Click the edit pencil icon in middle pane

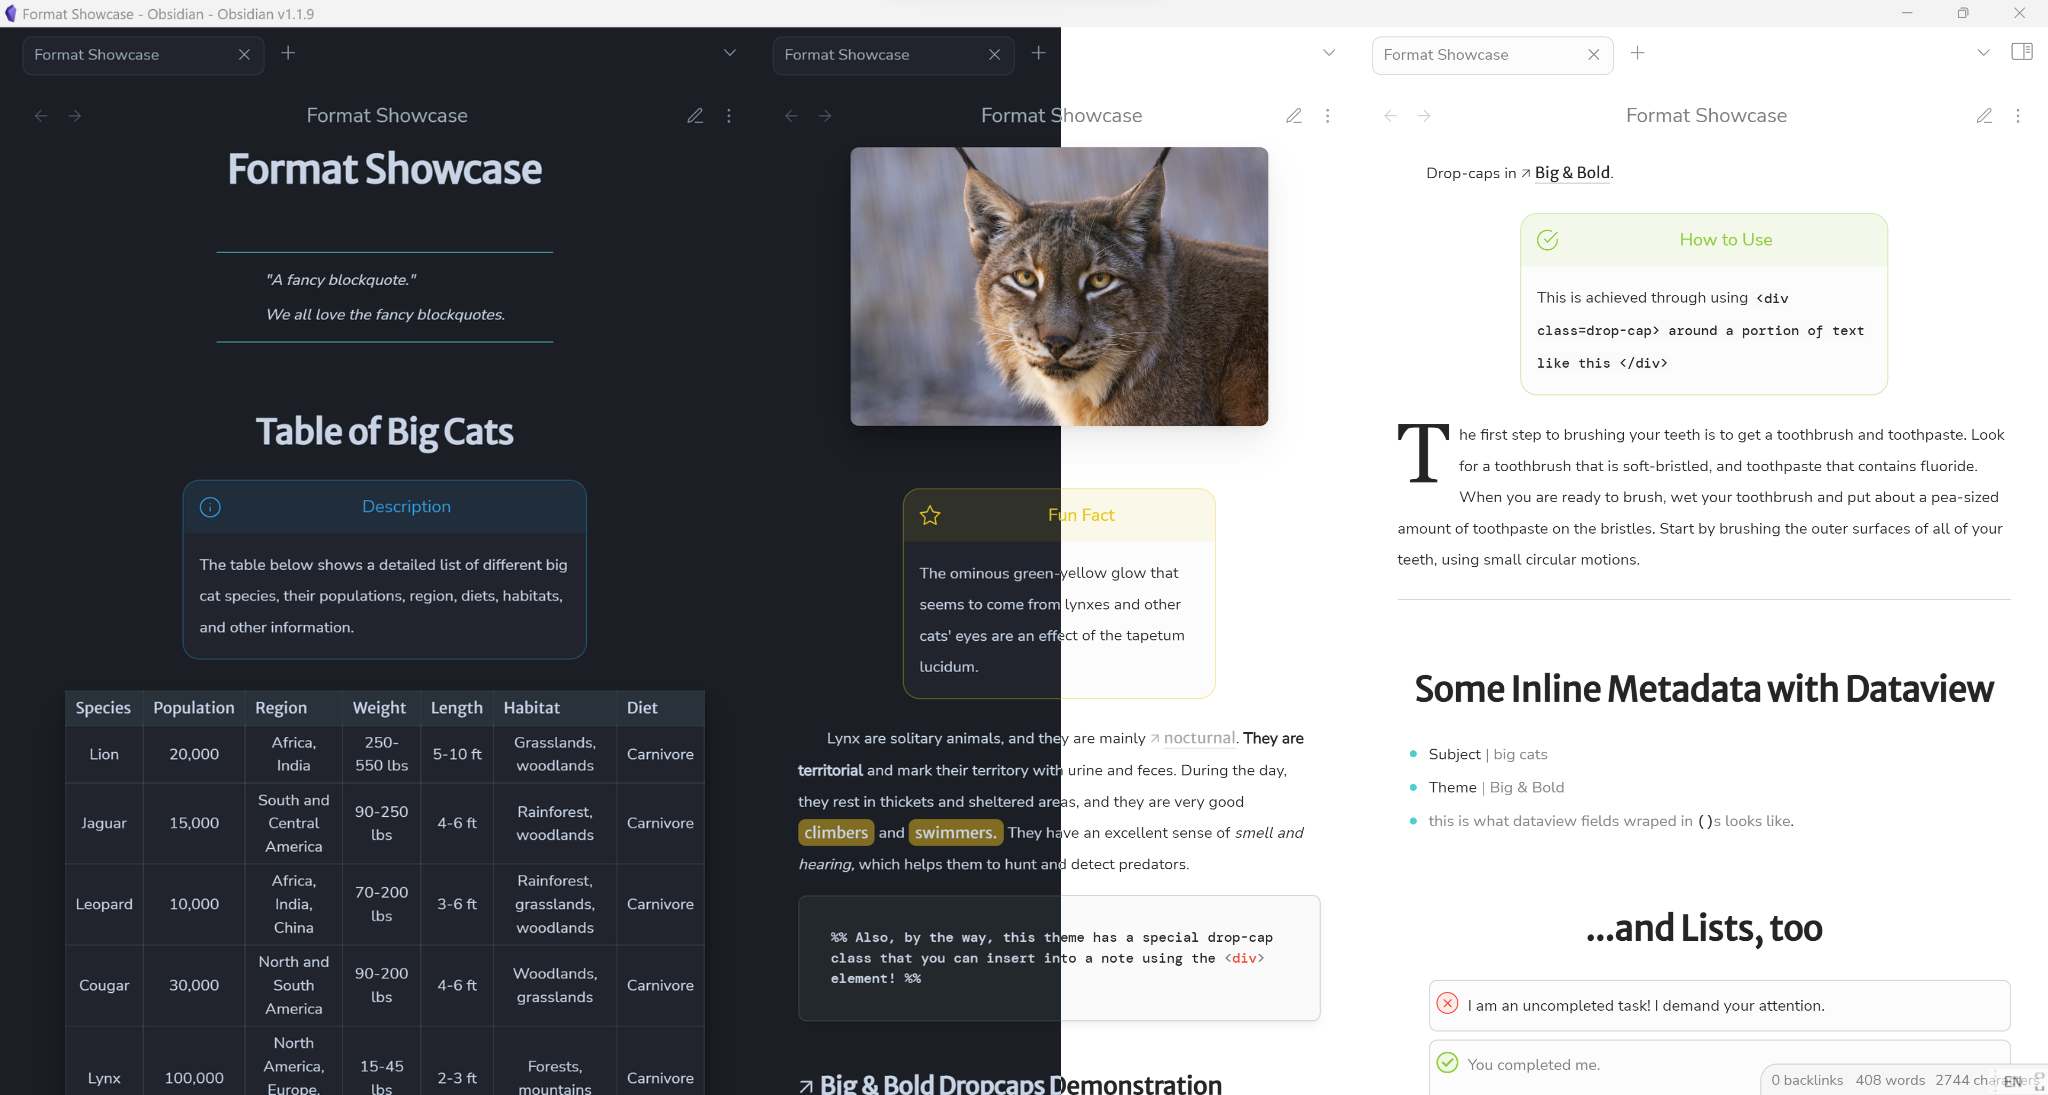click(x=1293, y=116)
